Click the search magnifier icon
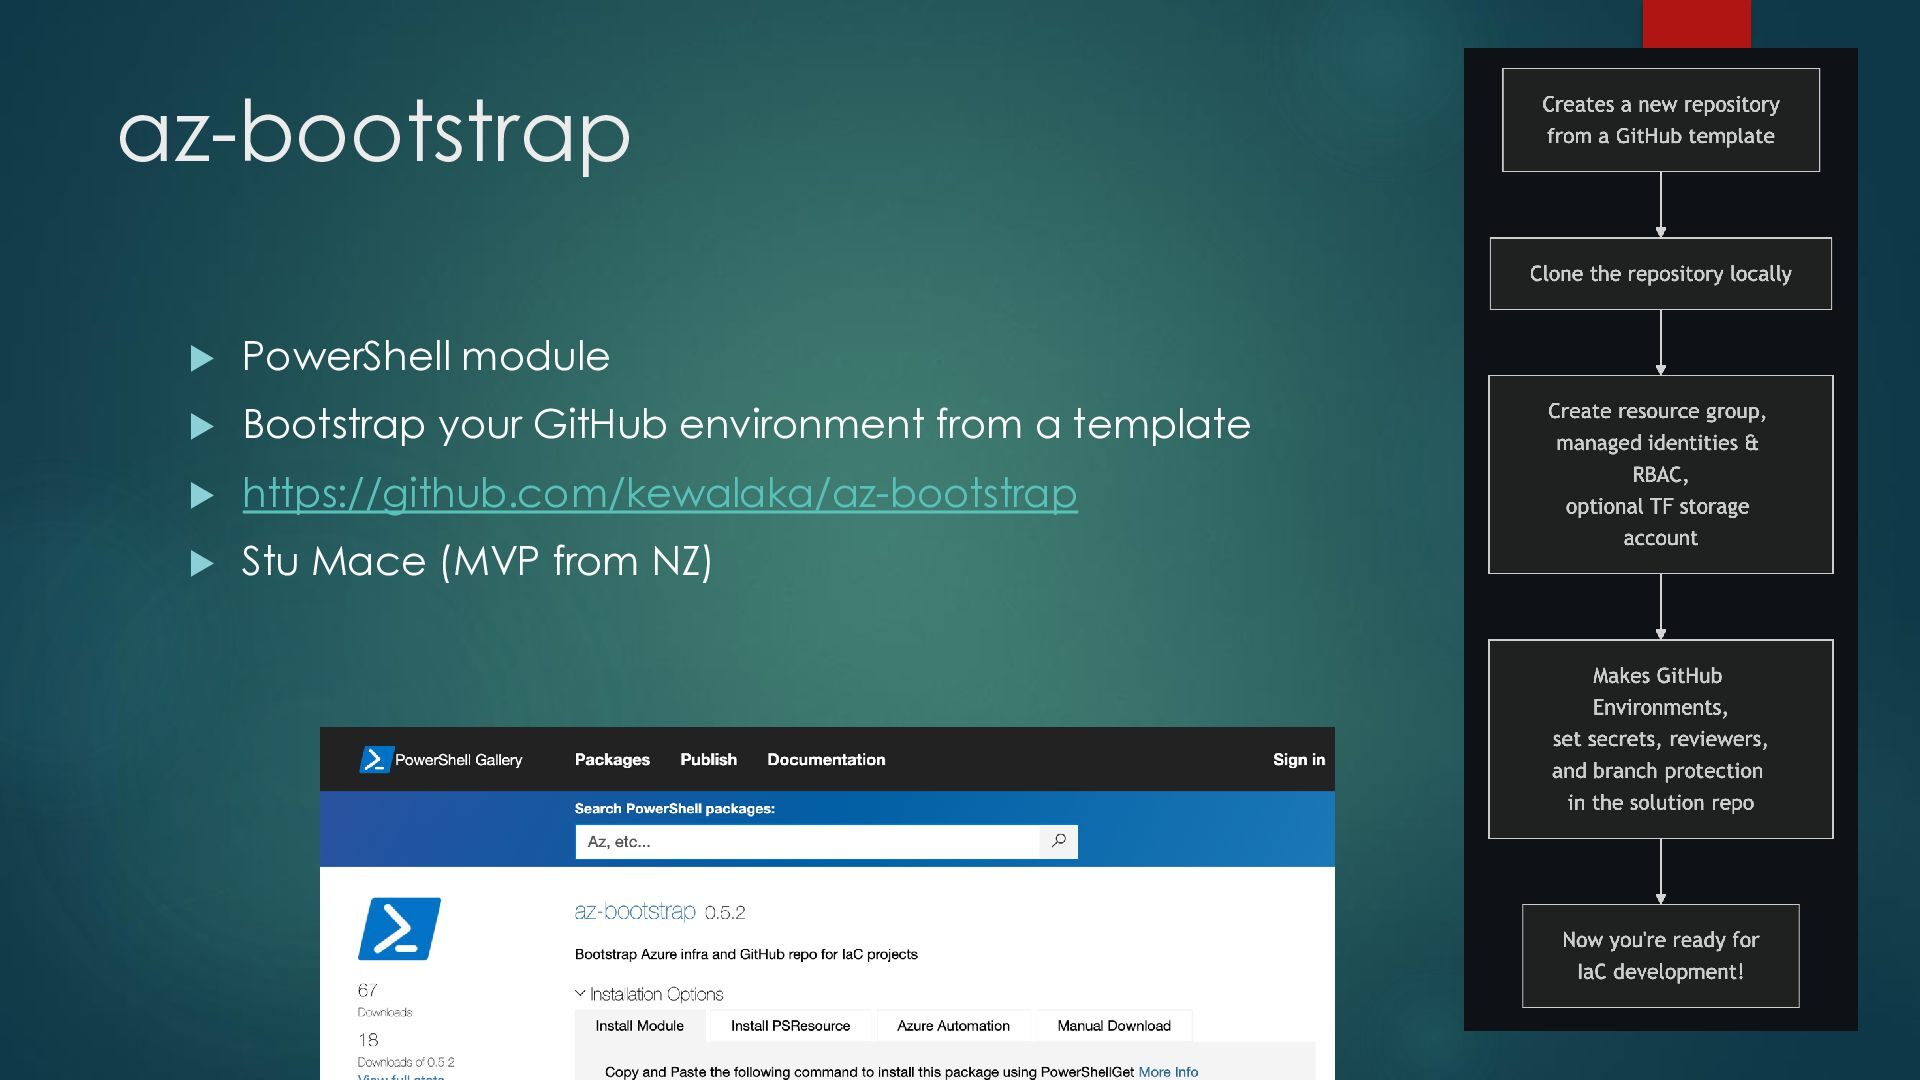Viewport: 1920px width, 1080px height. coord(1059,841)
